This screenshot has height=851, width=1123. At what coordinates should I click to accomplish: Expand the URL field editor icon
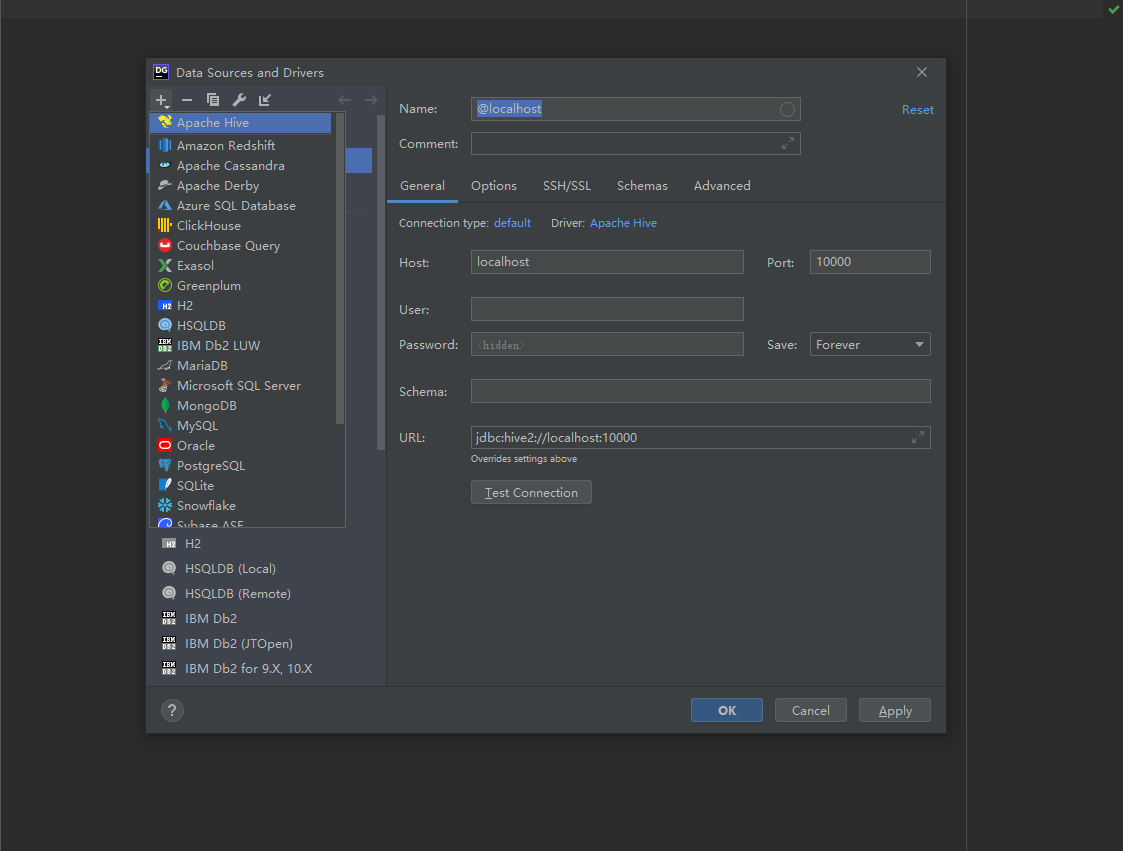[917, 438]
